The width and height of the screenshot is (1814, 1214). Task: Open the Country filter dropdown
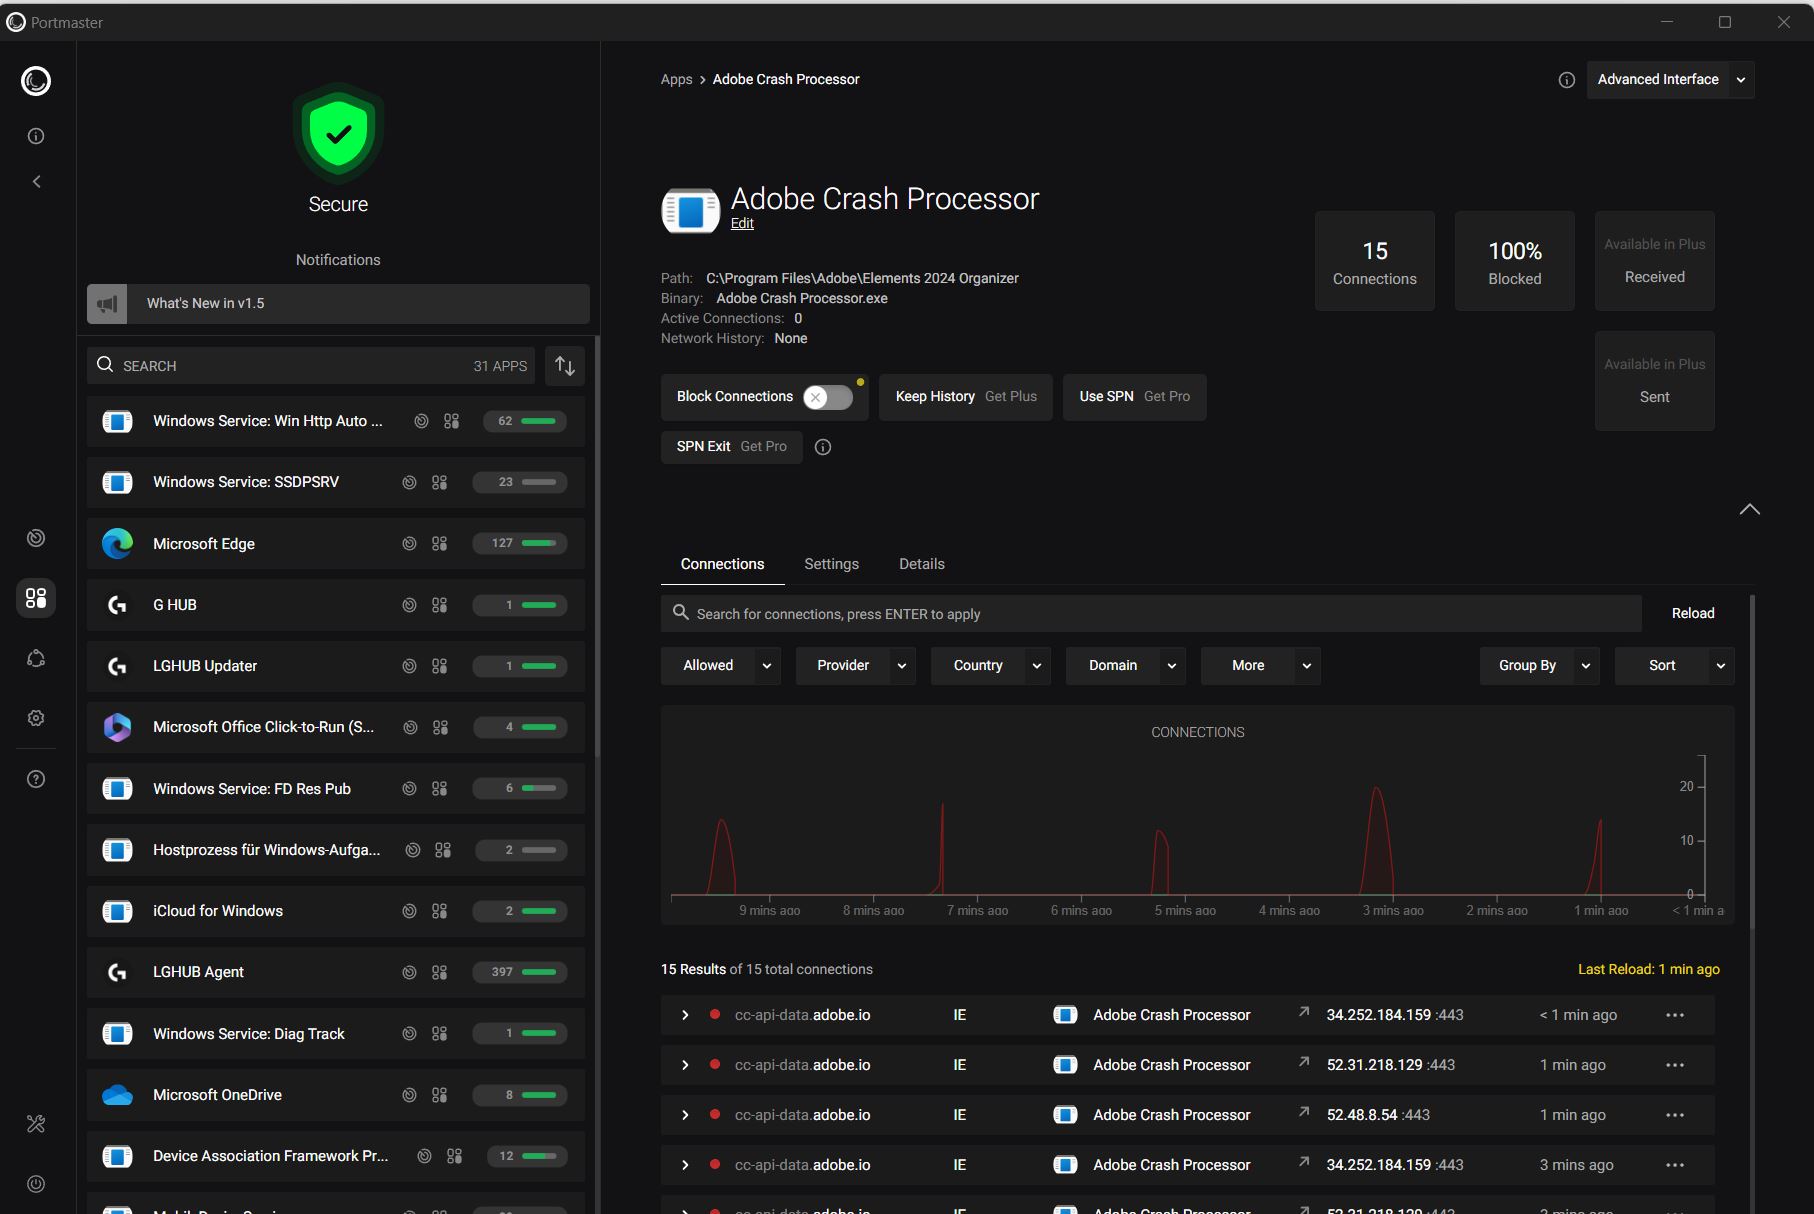990,666
